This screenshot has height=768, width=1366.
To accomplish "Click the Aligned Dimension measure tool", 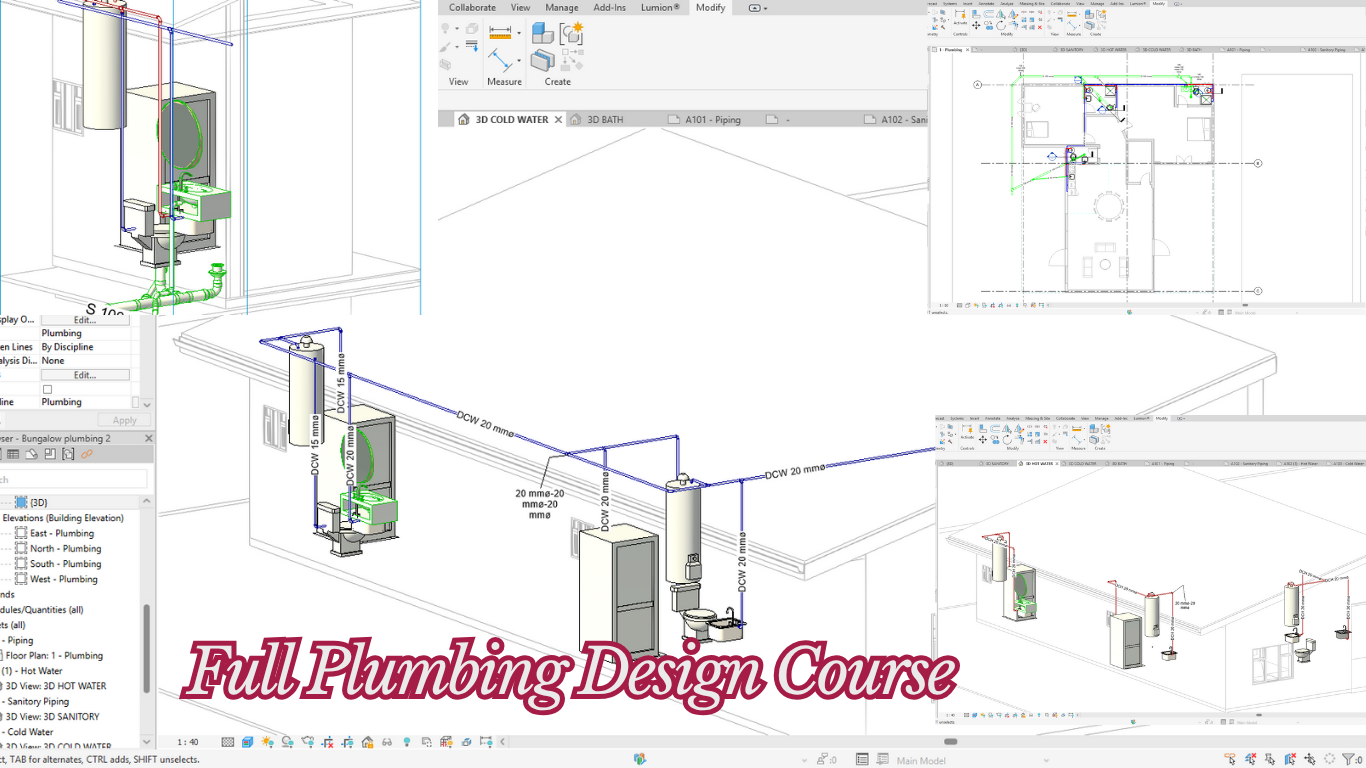I will pos(500,33).
